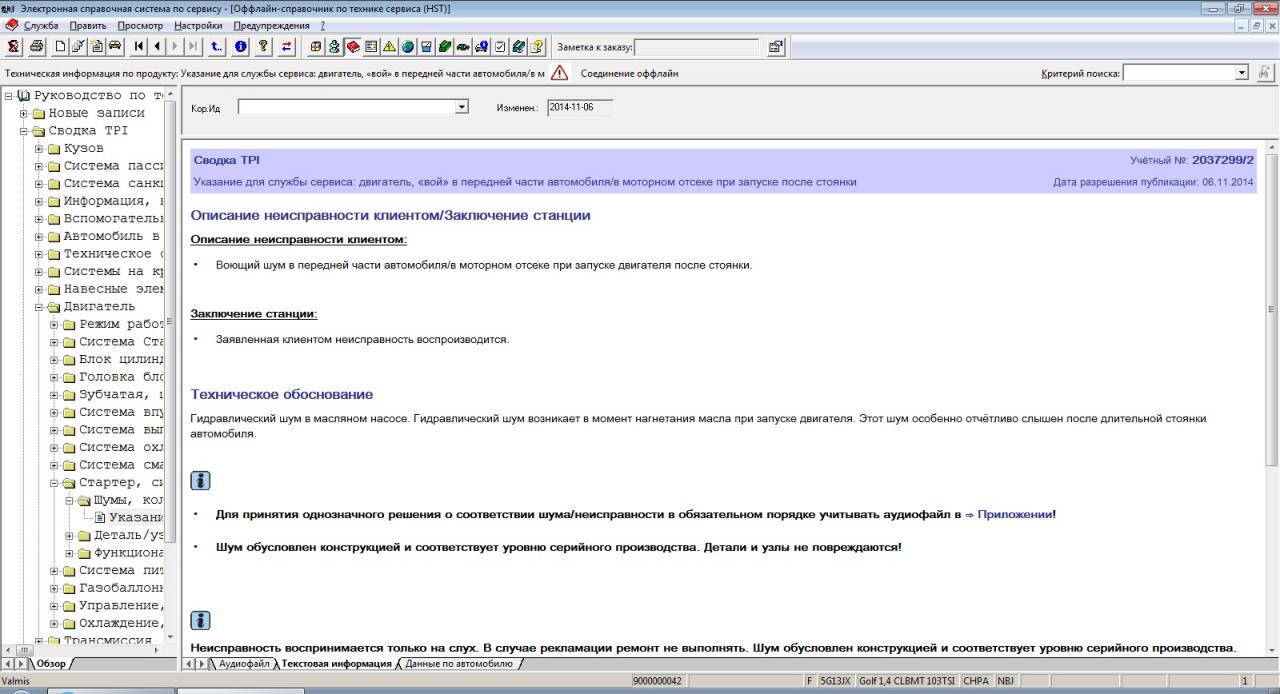Click the document area's vertical scrollbar
The height and width of the screenshot is (694, 1280).
click(x=1271, y=400)
